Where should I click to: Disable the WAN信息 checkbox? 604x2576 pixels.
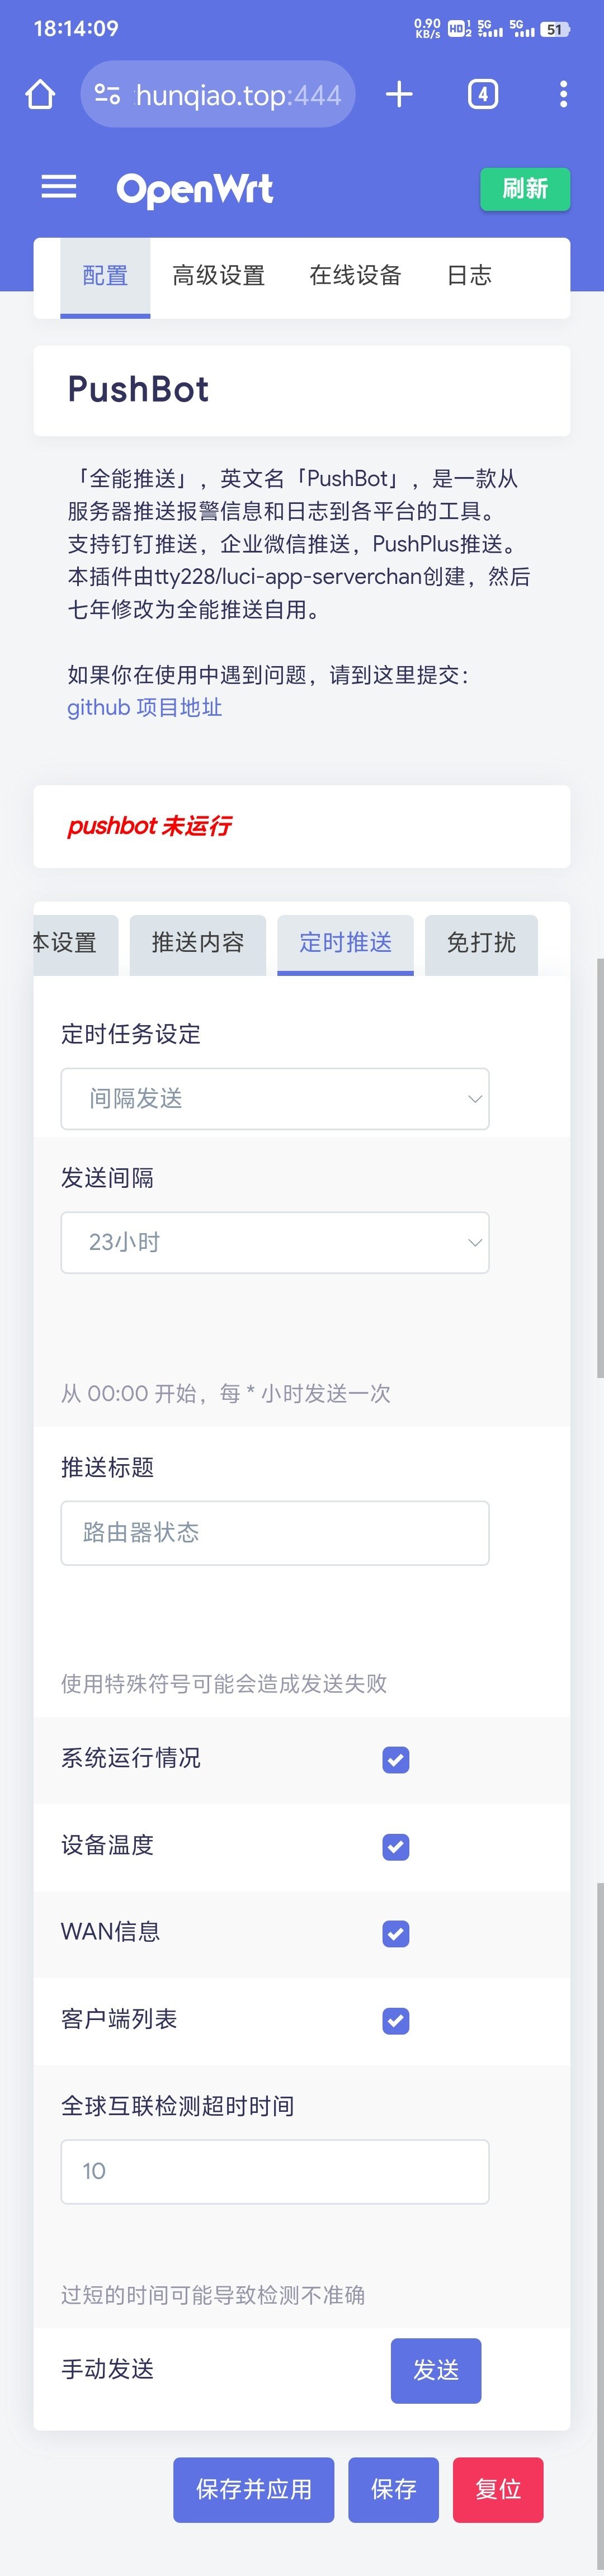click(x=396, y=1934)
